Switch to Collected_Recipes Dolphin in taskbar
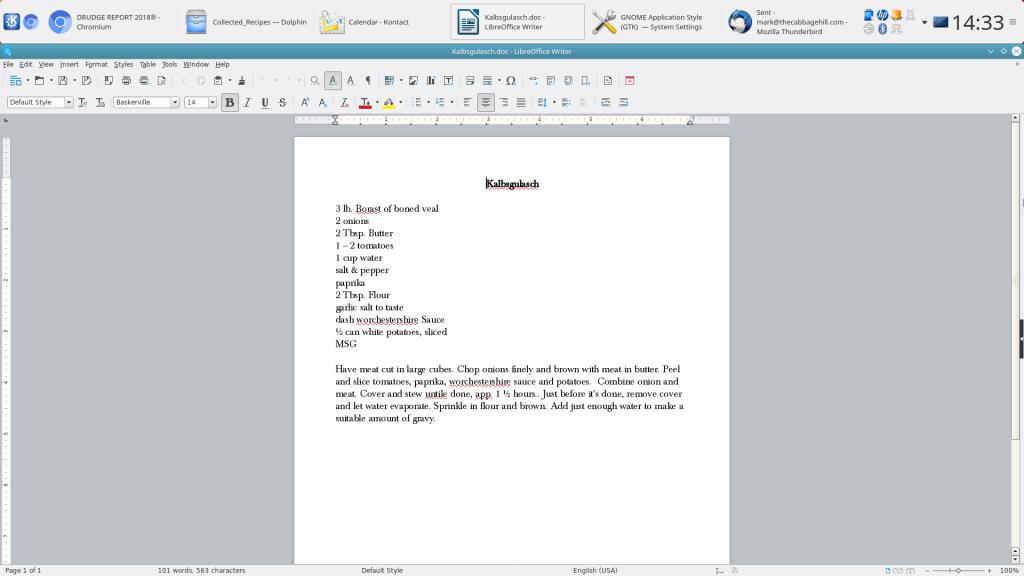The height and width of the screenshot is (576, 1024). [x=246, y=22]
